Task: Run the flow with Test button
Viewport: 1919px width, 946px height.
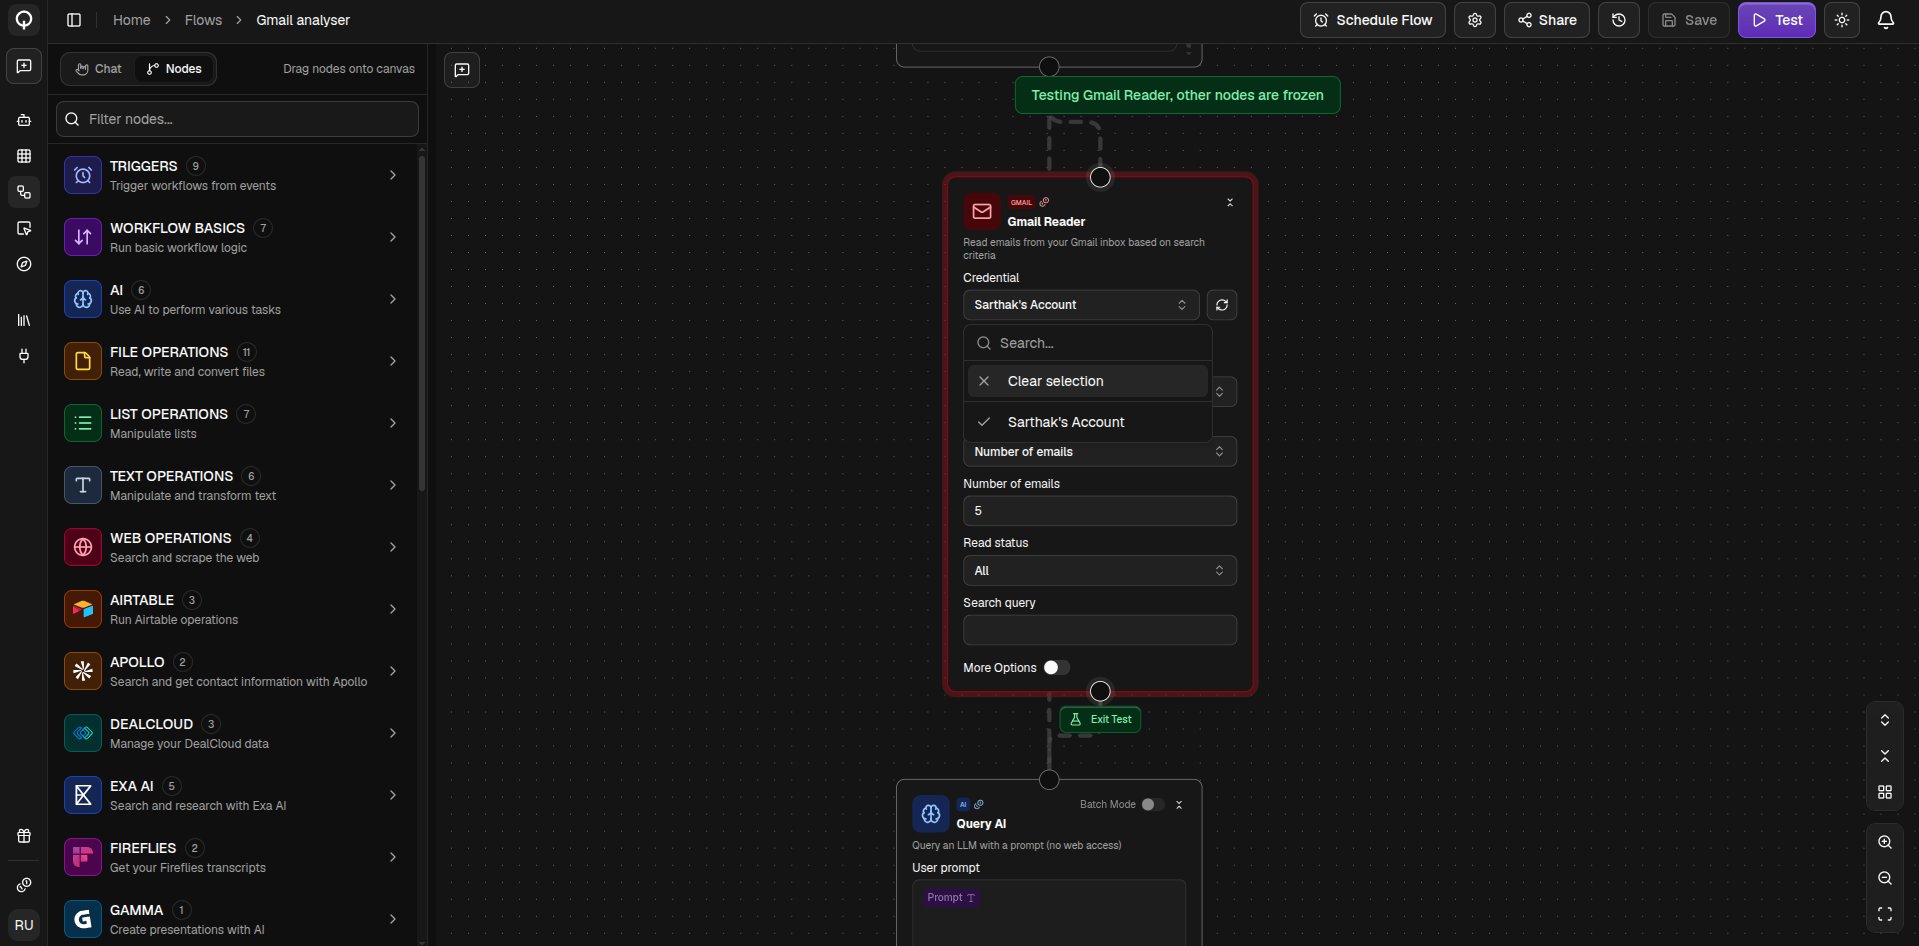Action: click(1777, 20)
